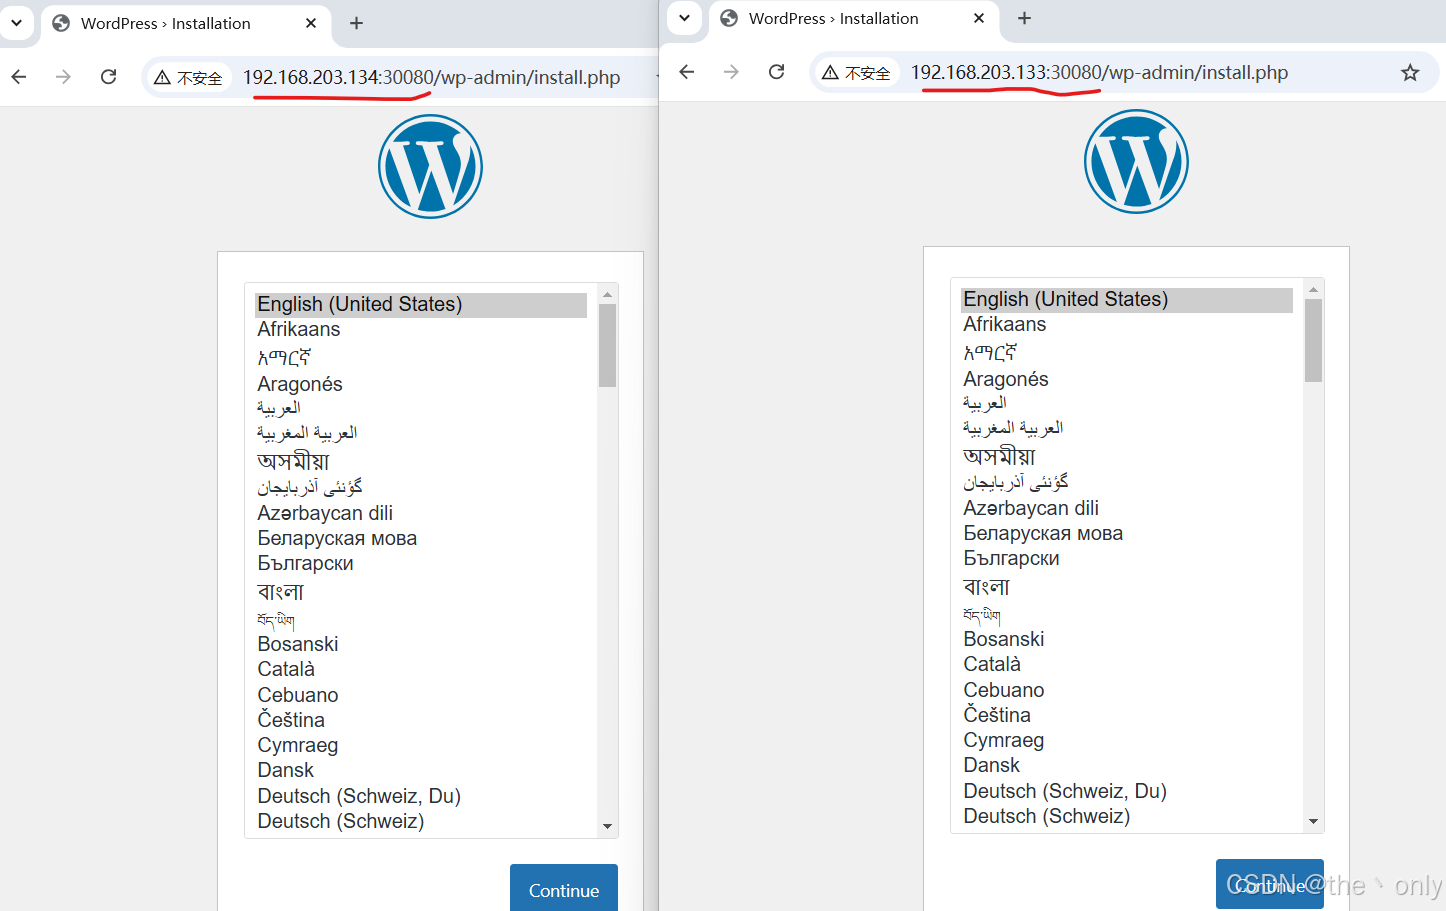The image size is (1446, 911).
Task: Select Català in right language list
Action: pos(1127,664)
